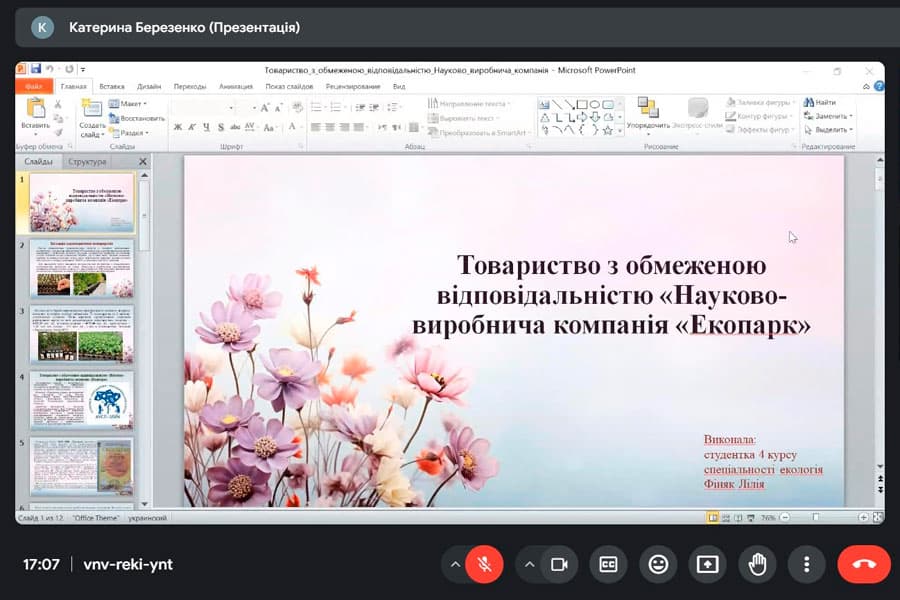This screenshot has width=900, height=600.
Task: Toggle italic formatting in the font group
Action: click(192, 126)
